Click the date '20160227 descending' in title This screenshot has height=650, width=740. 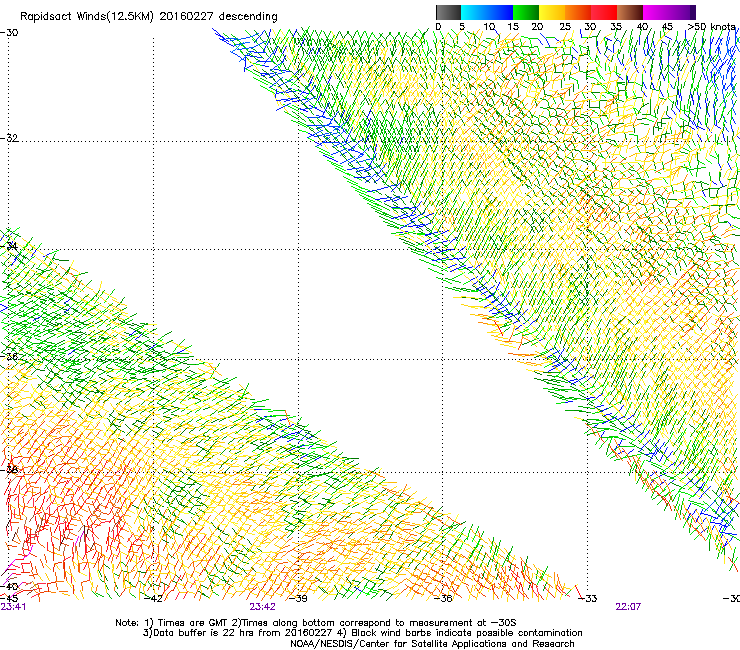point(219,17)
